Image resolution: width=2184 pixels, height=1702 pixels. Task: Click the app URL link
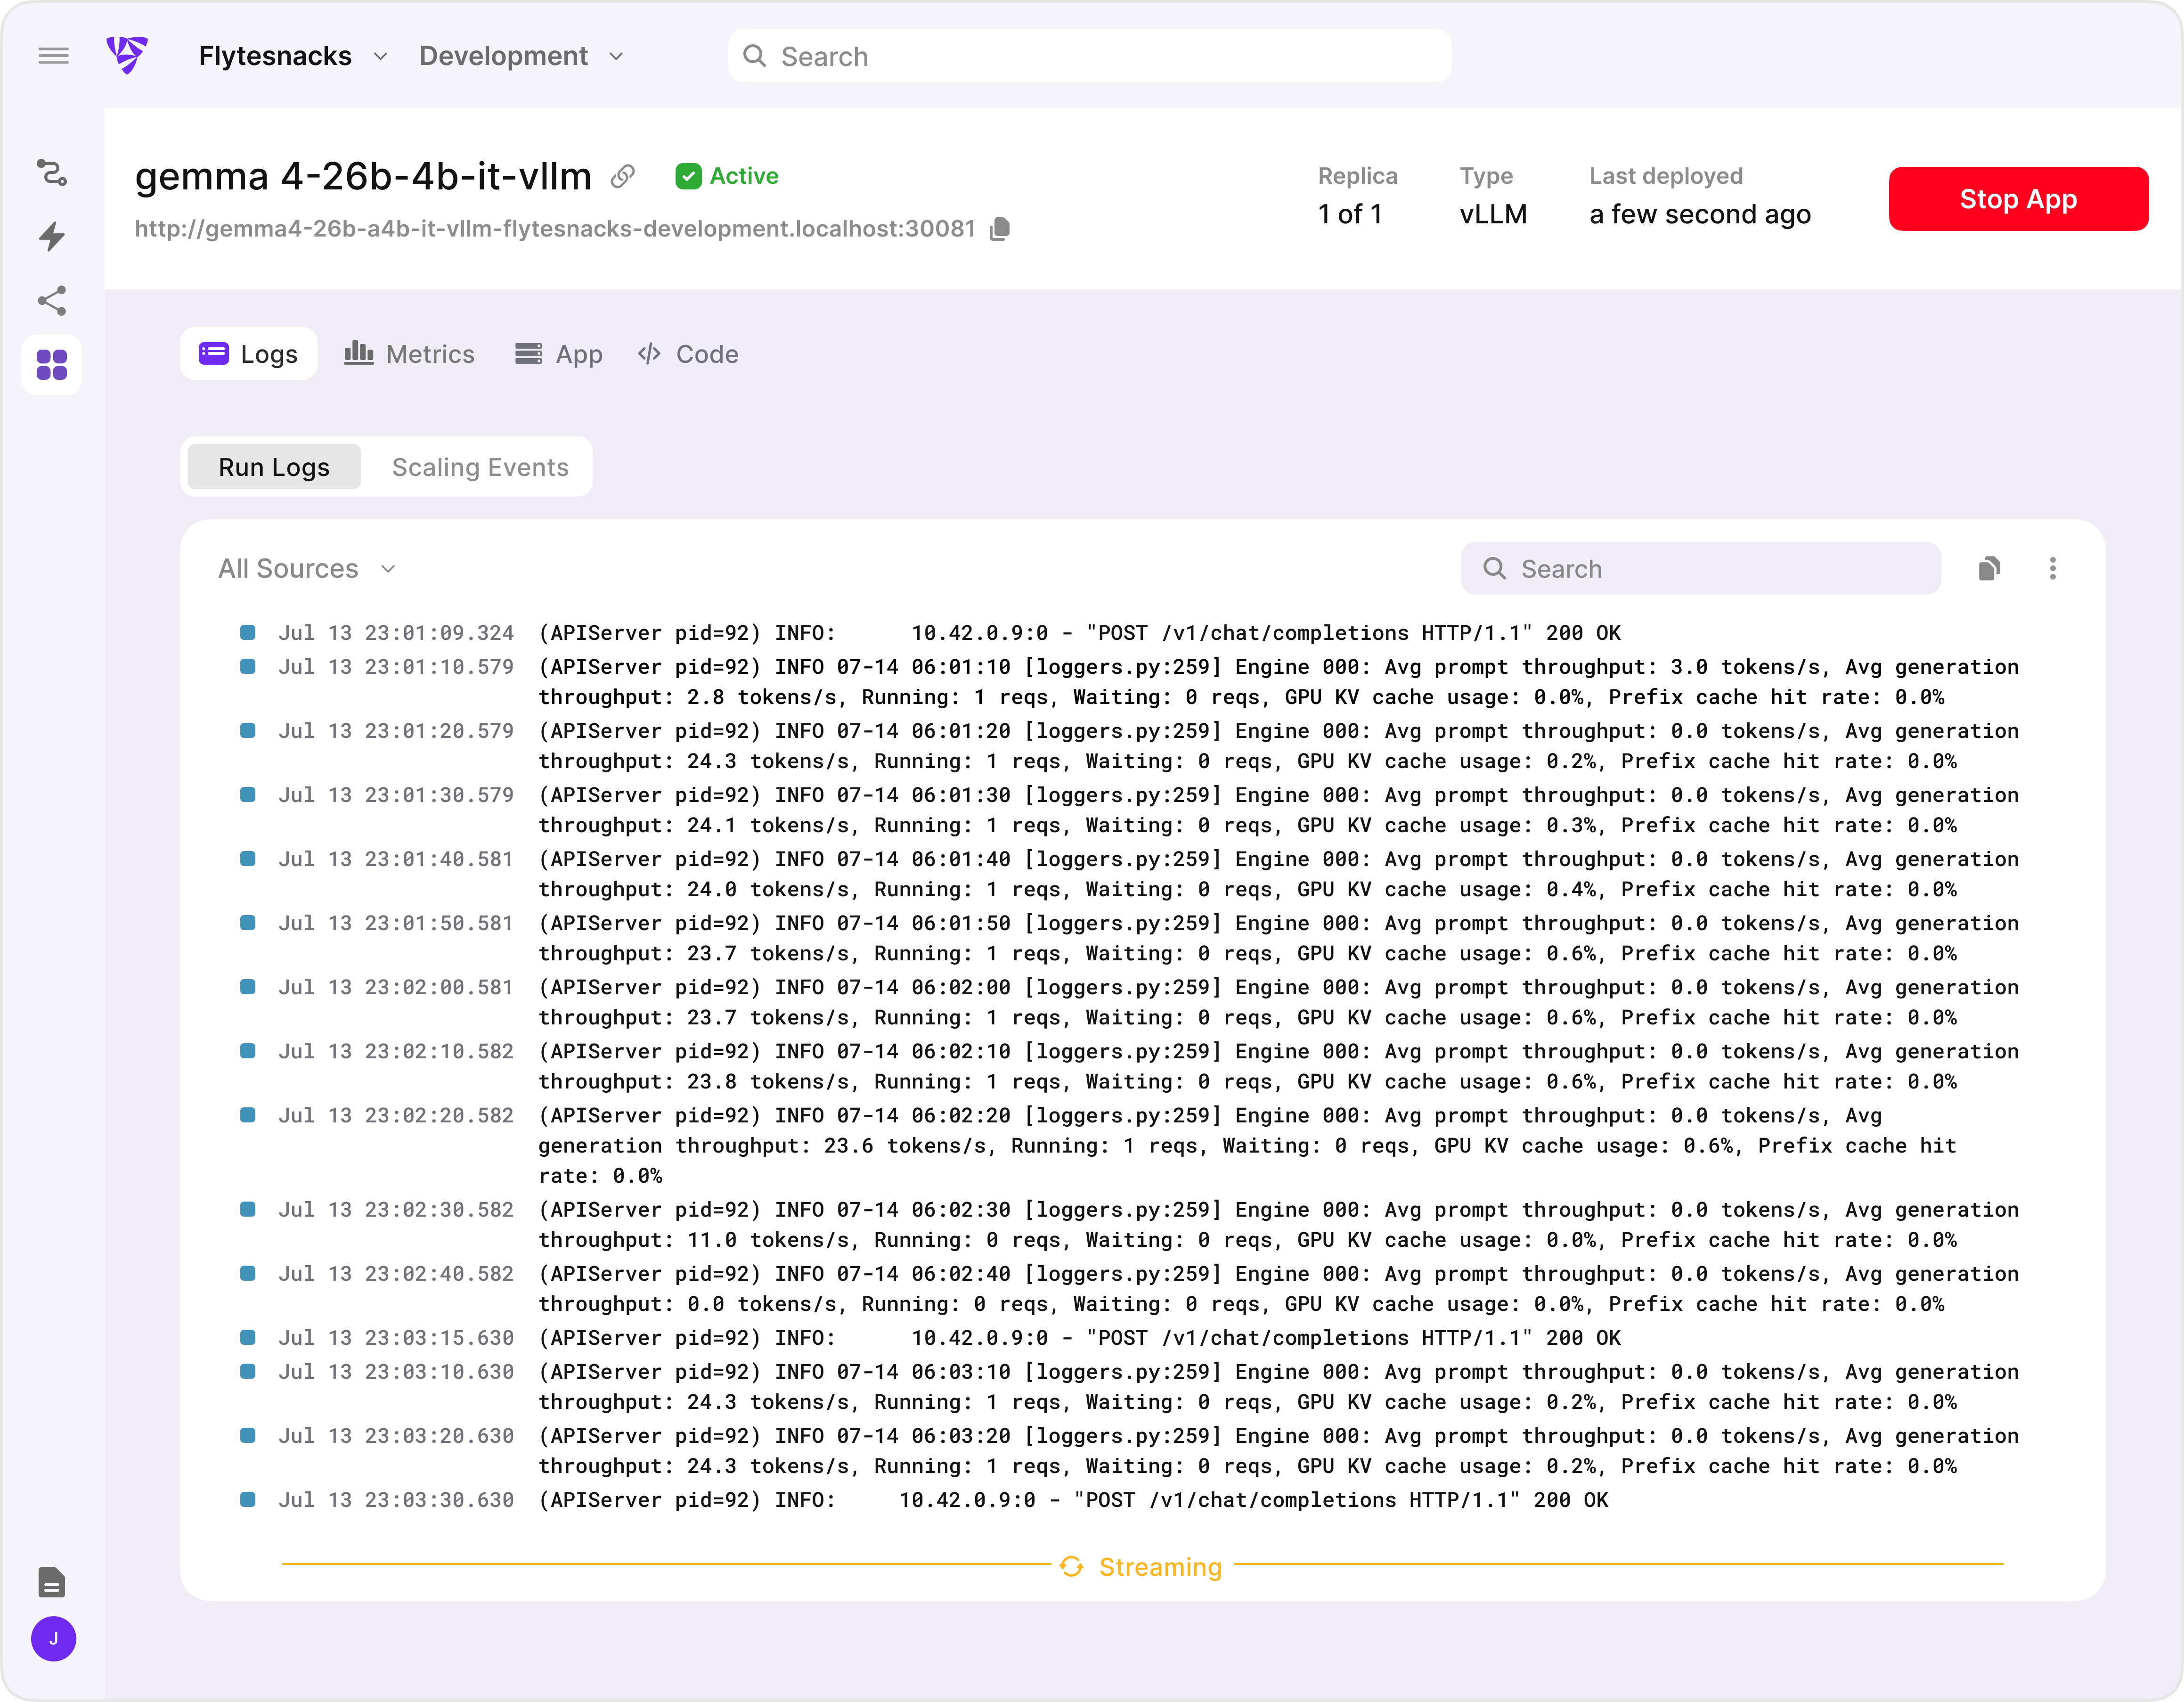[x=555, y=229]
